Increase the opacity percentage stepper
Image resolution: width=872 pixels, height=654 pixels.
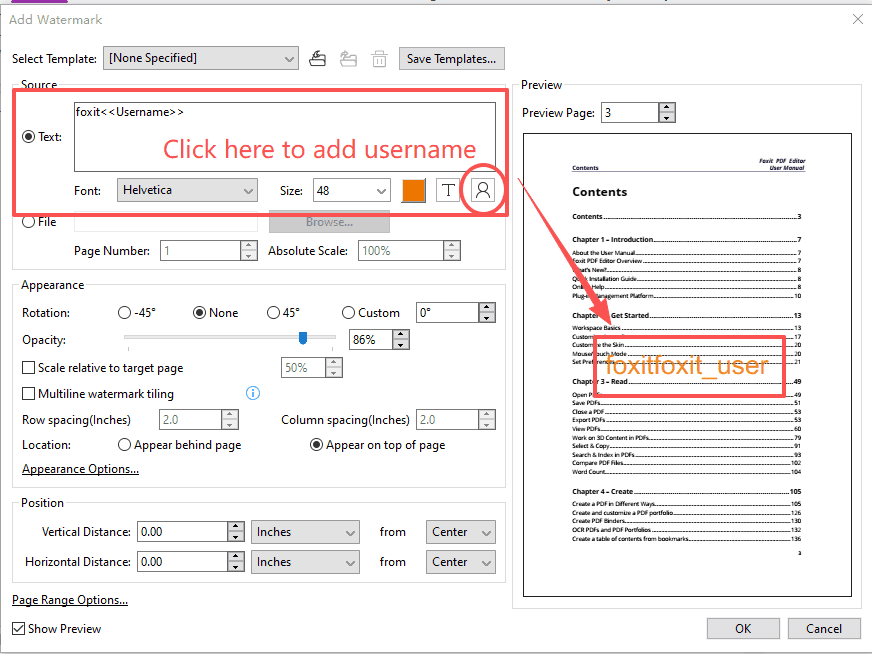[x=400, y=334]
